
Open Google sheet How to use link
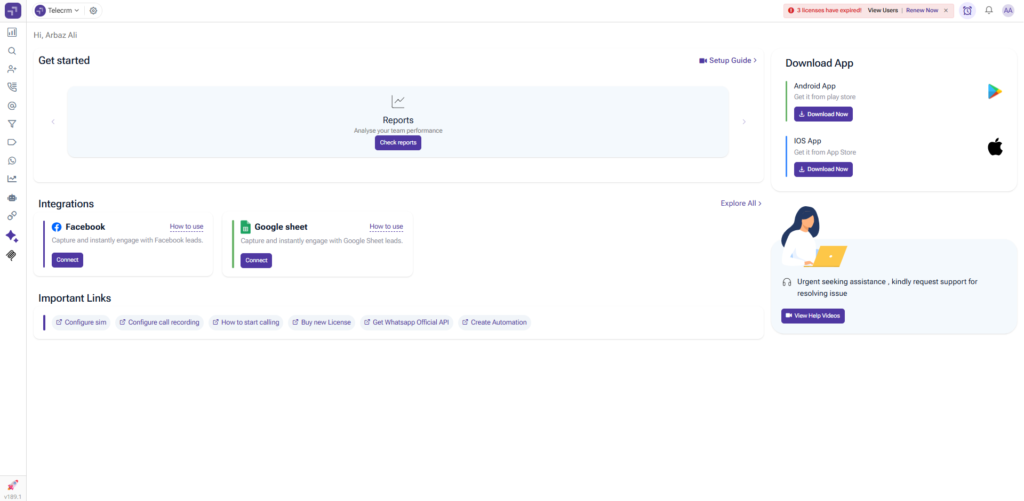(386, 227)
